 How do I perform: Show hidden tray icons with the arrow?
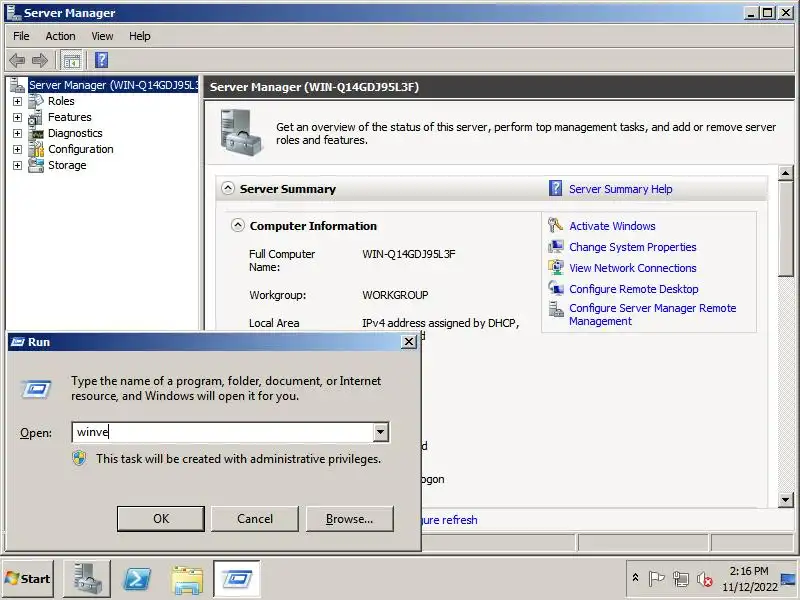click(x=635, y=578)
